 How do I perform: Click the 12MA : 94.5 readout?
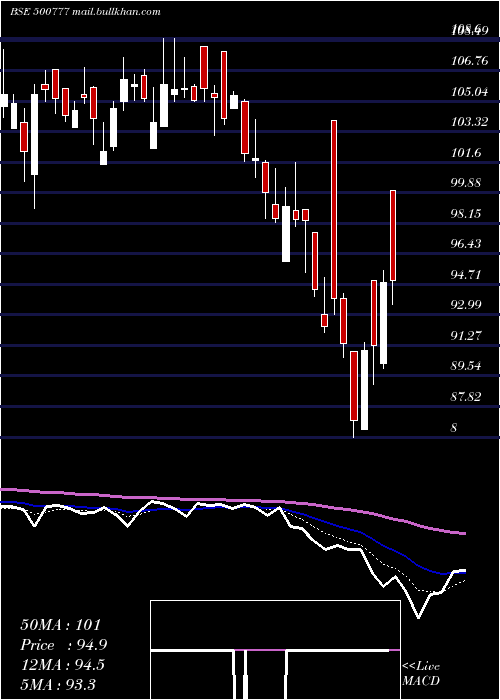tap(62, 664)
